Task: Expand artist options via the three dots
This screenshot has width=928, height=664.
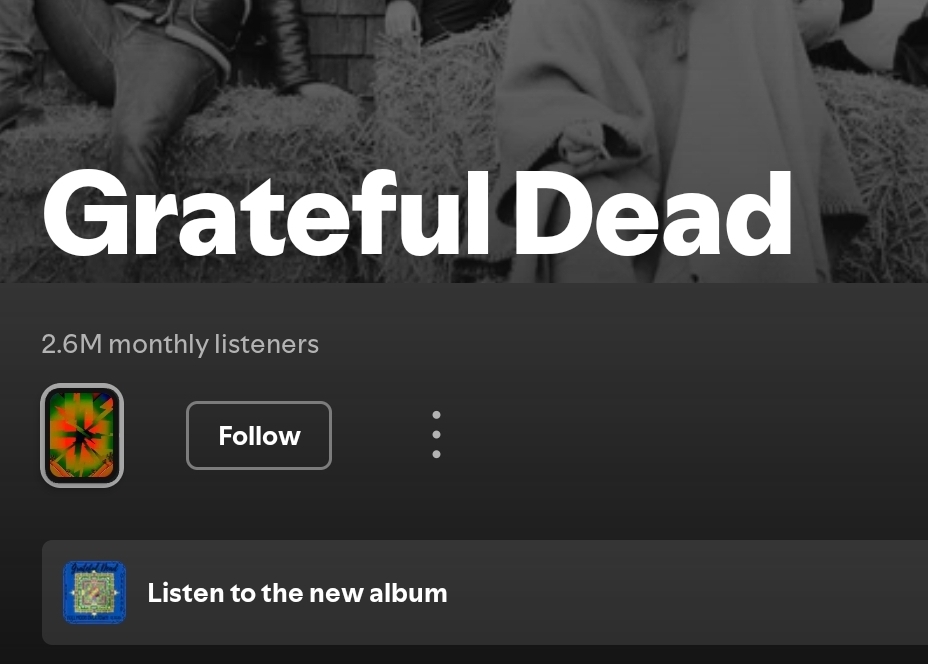Action: (436, 435)
